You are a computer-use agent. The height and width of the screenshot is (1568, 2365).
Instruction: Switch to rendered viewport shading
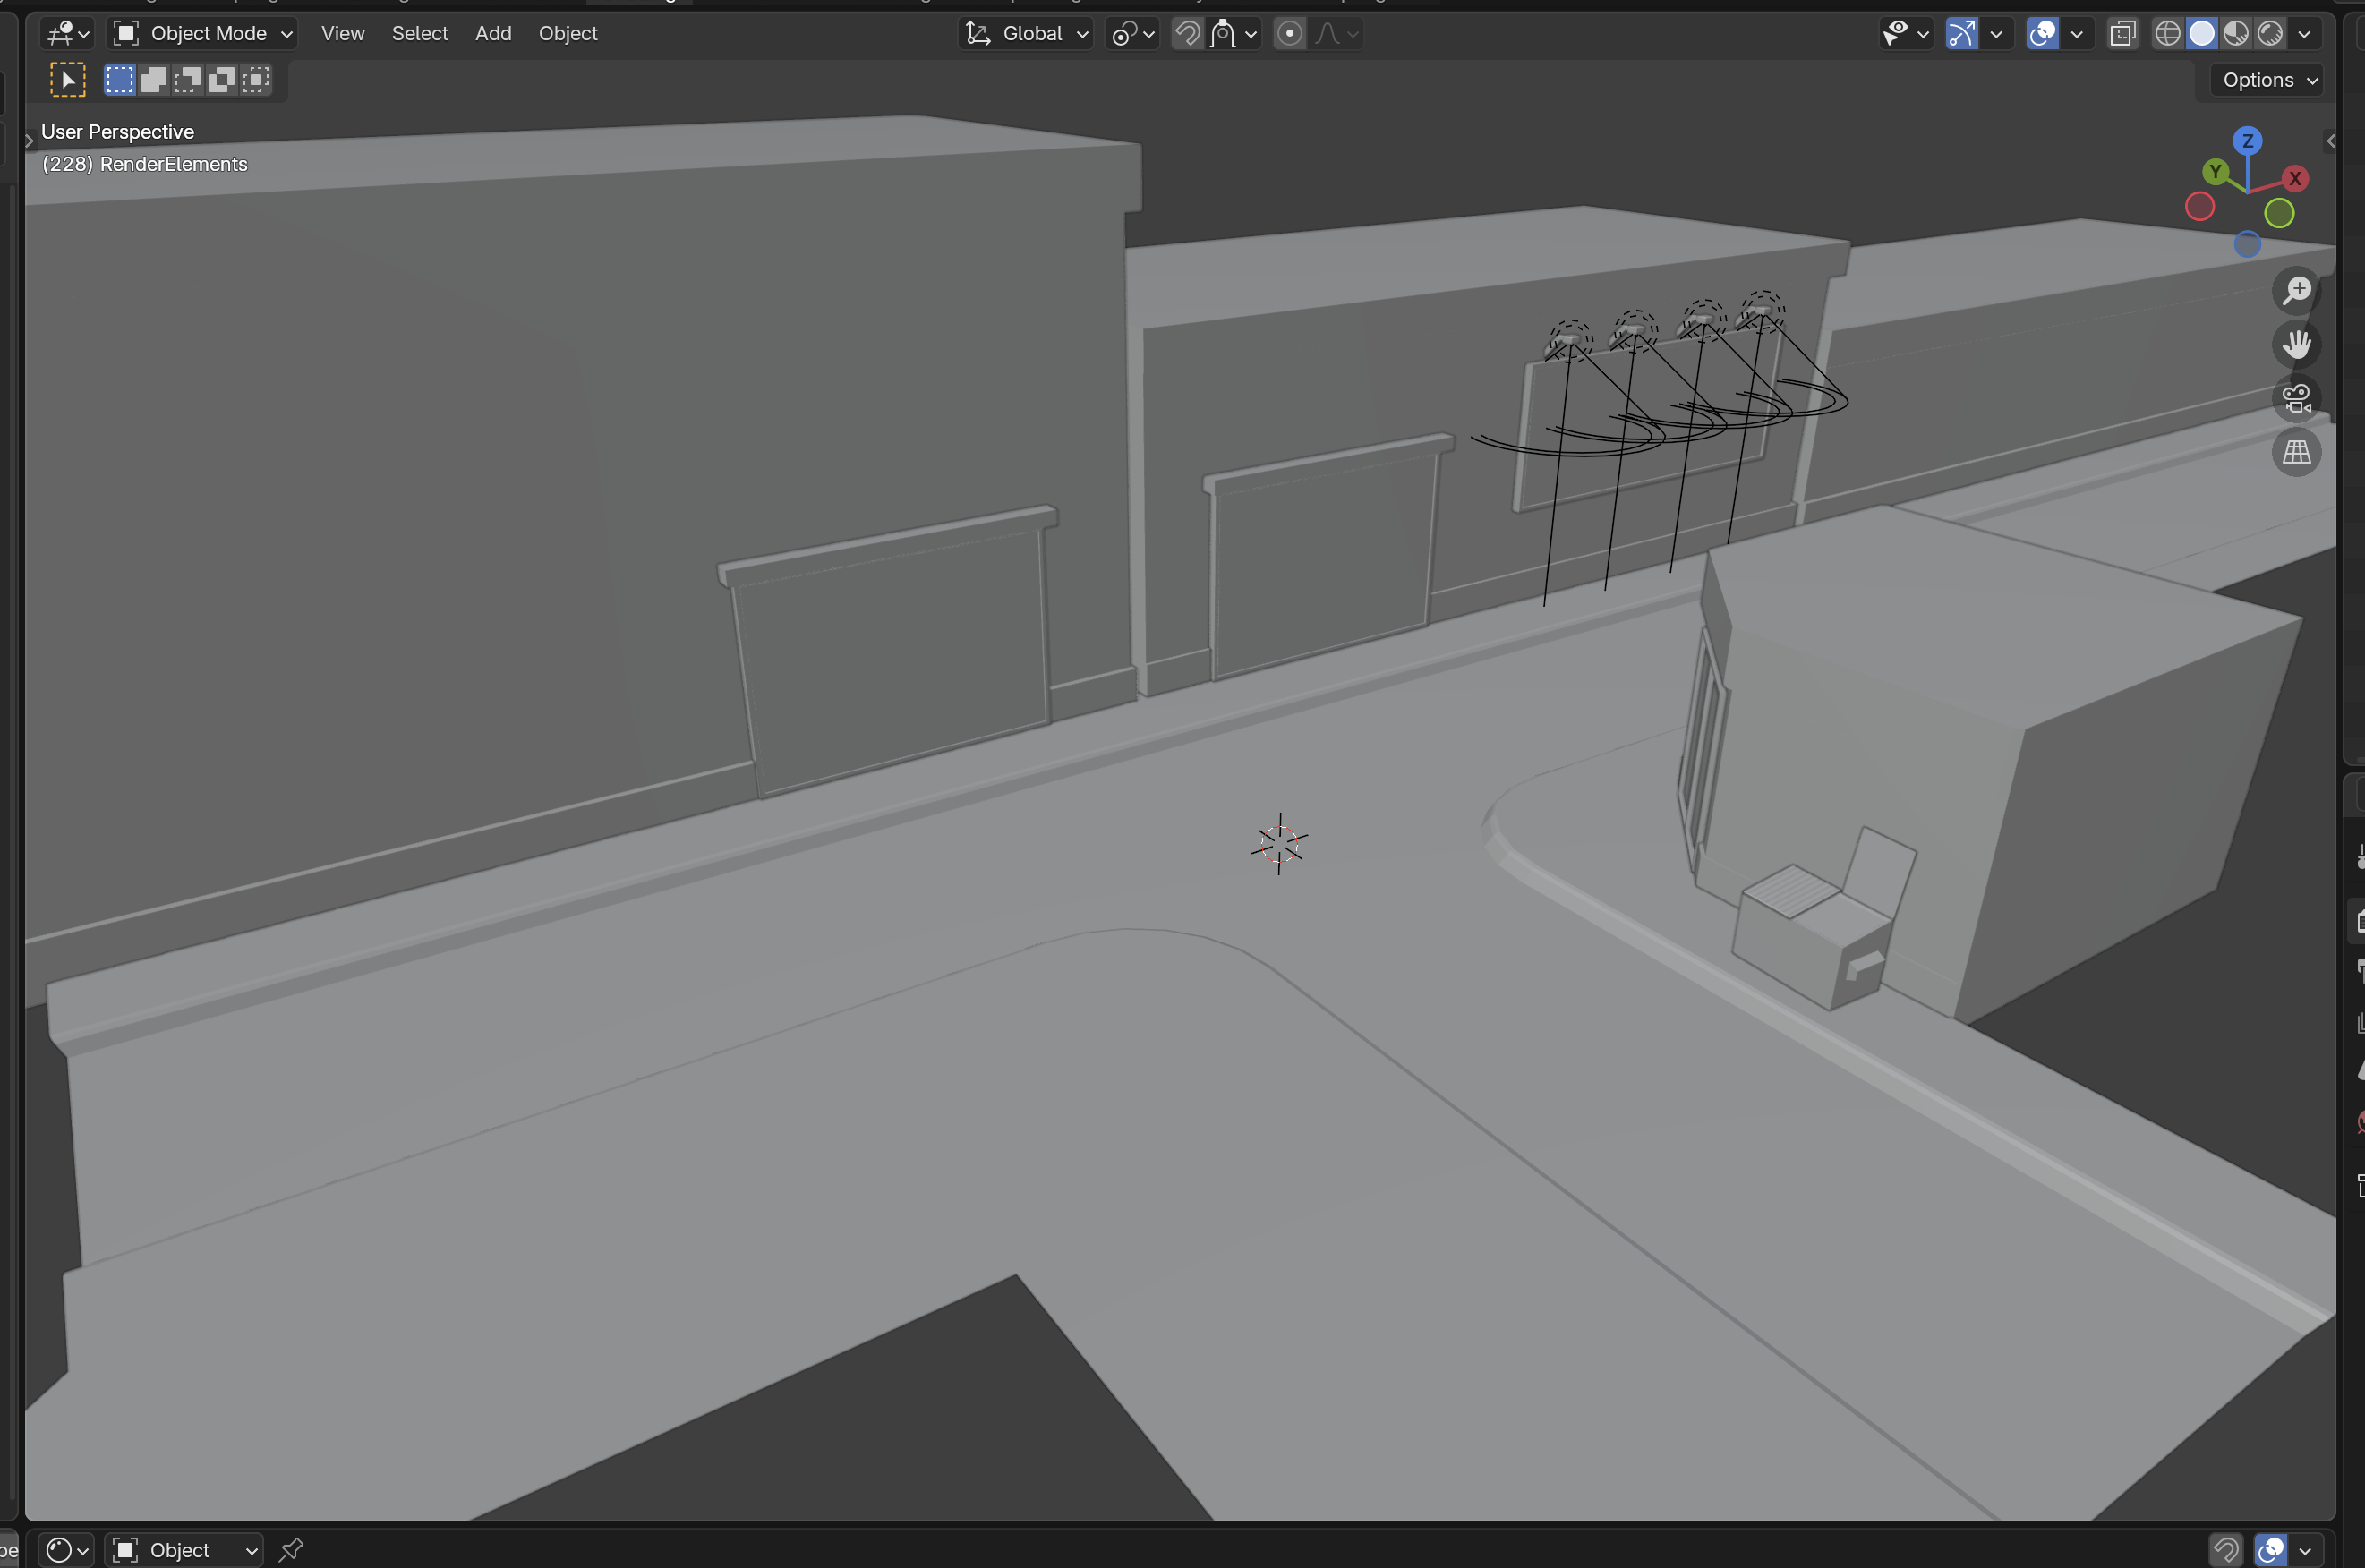point(2270,34)
